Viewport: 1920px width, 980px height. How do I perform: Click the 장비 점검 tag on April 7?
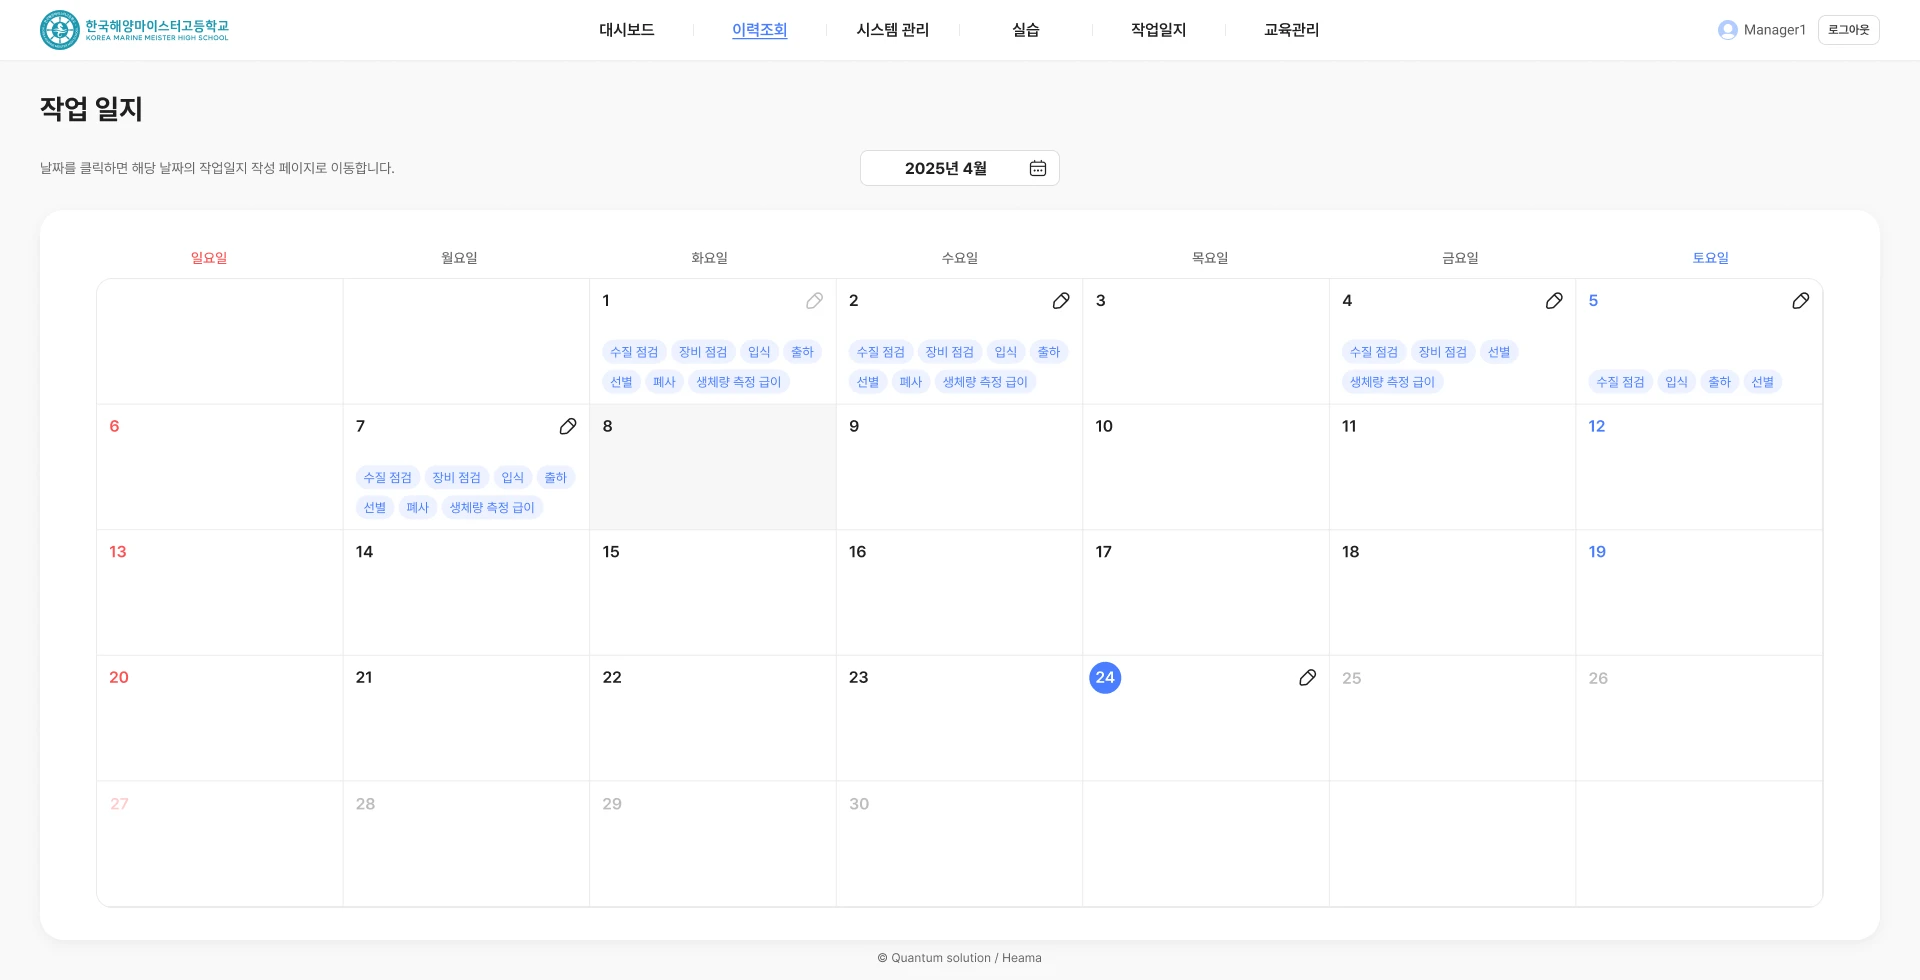(456, 478)
